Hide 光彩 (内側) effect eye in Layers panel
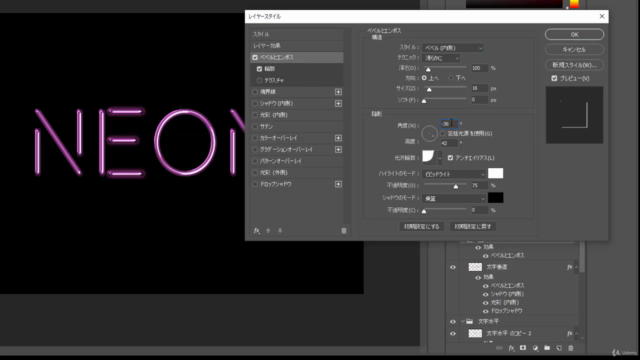This screenshot has height=360, width=640. point(486,303)
